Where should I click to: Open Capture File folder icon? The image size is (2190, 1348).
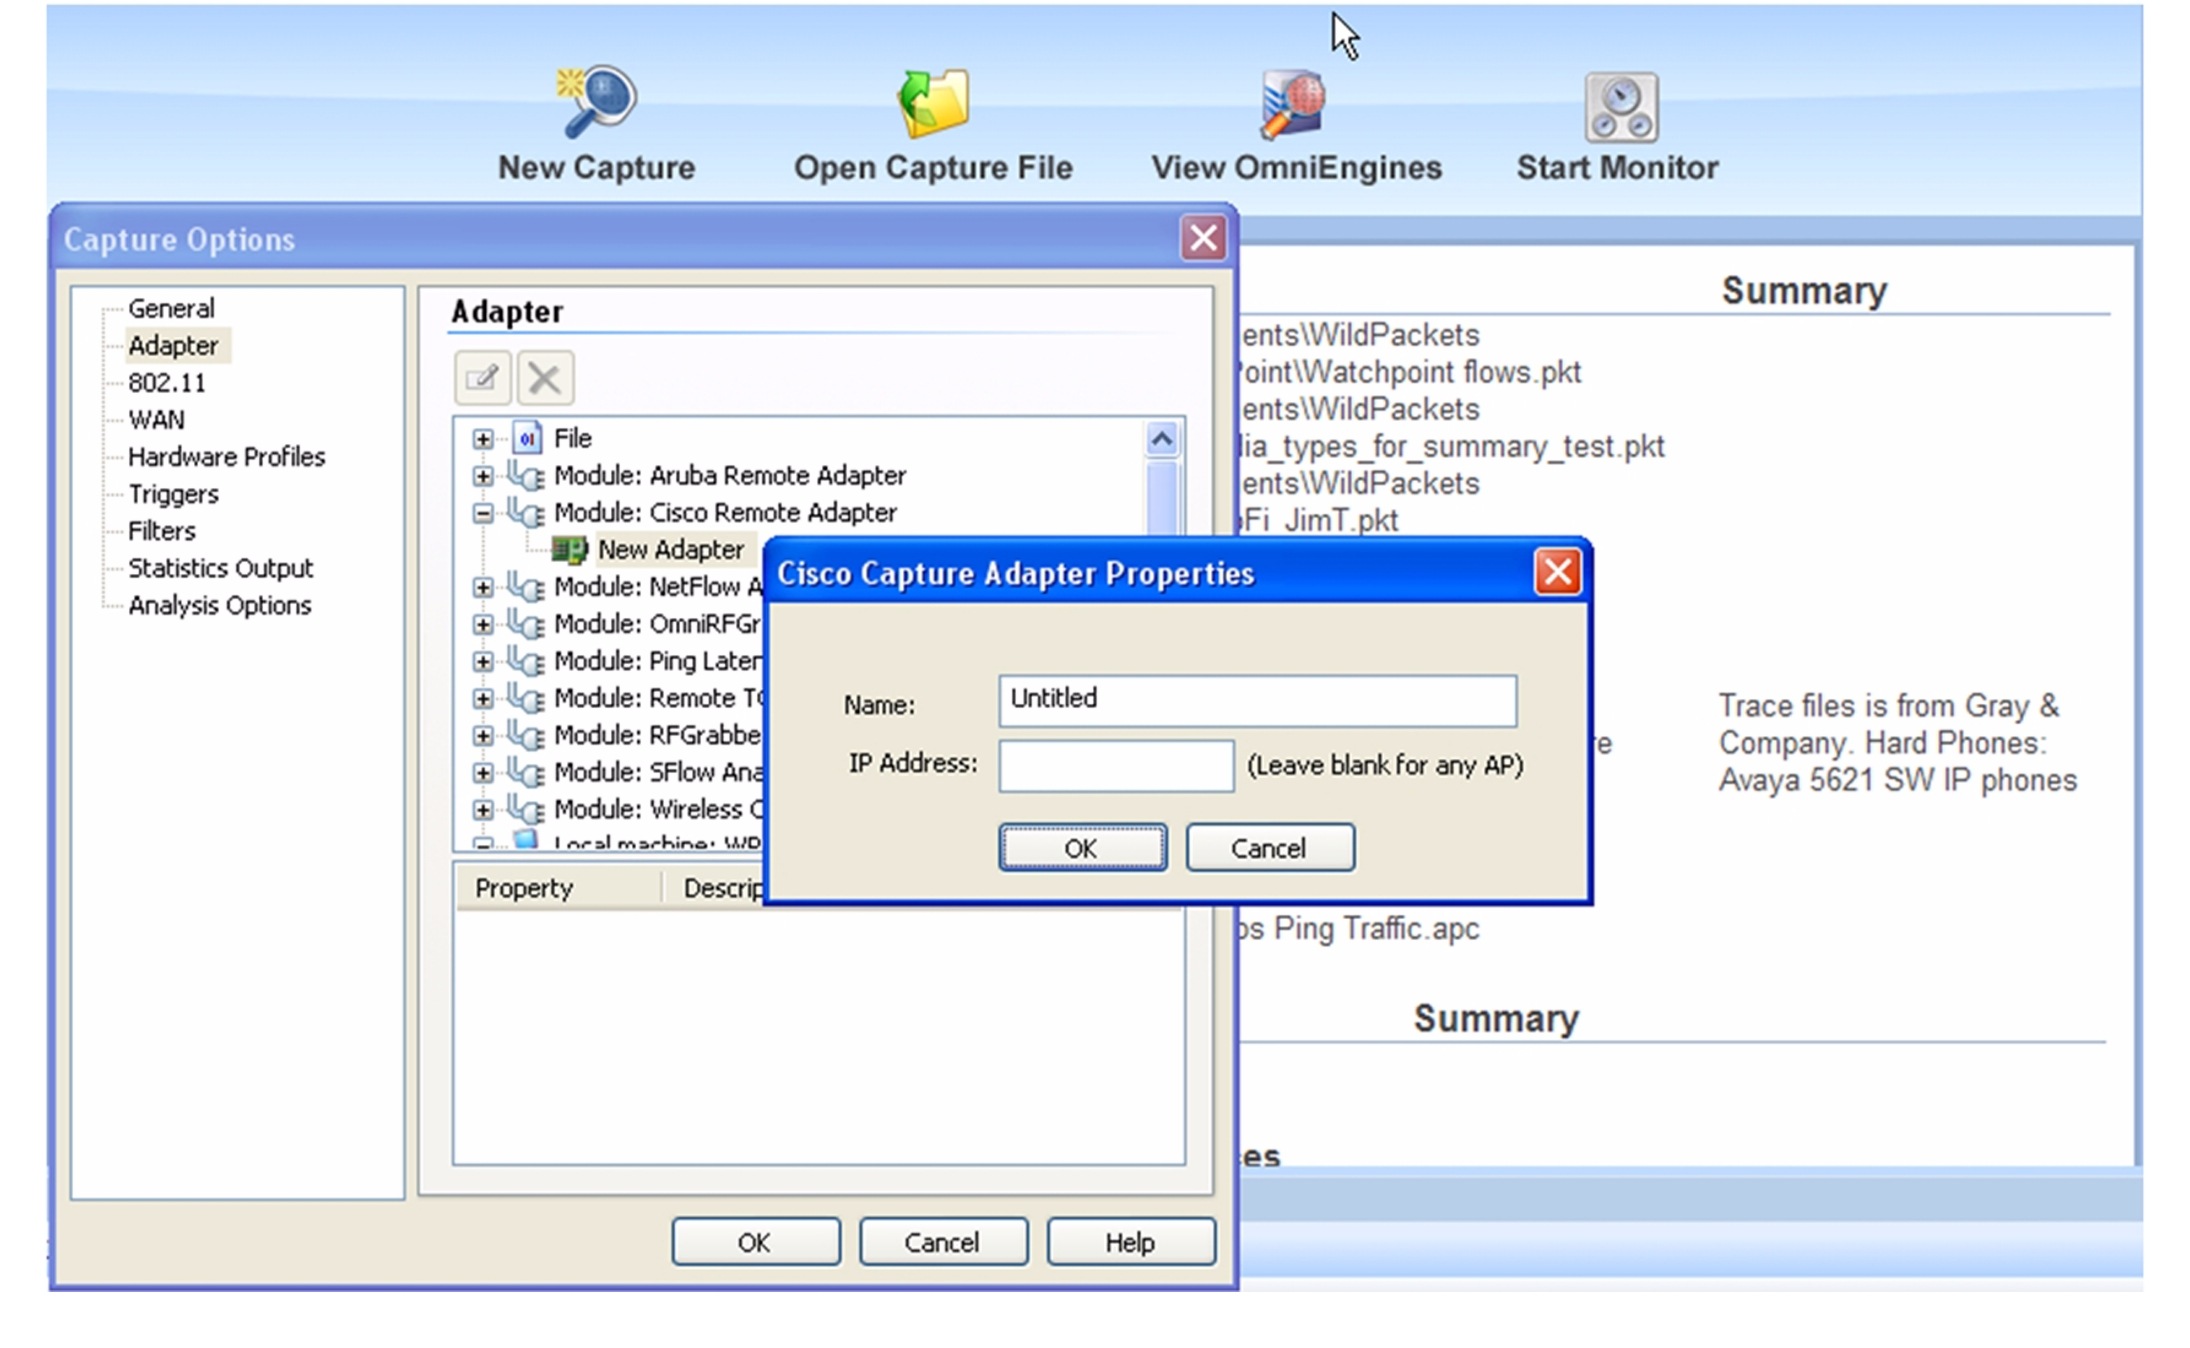pos(933,104)
